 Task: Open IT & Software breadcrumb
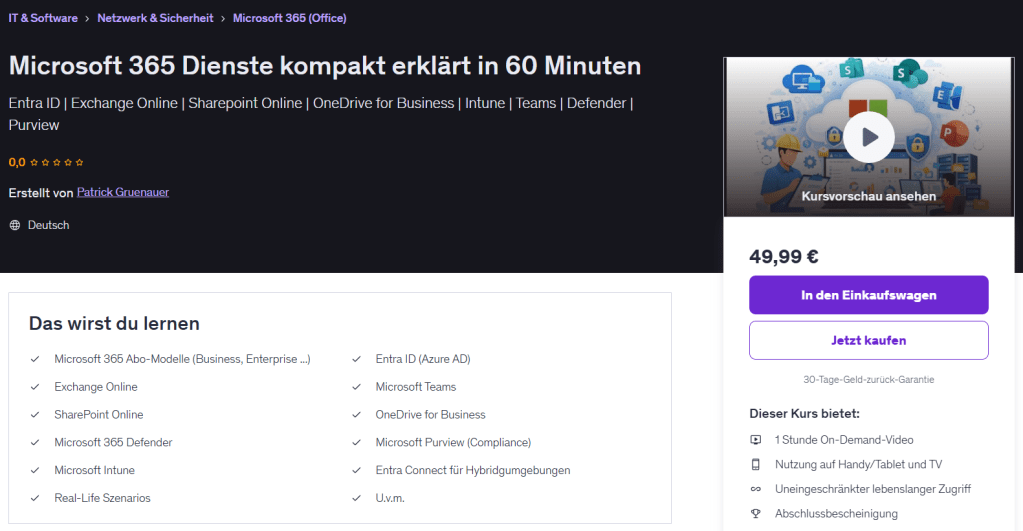point(42,18)
